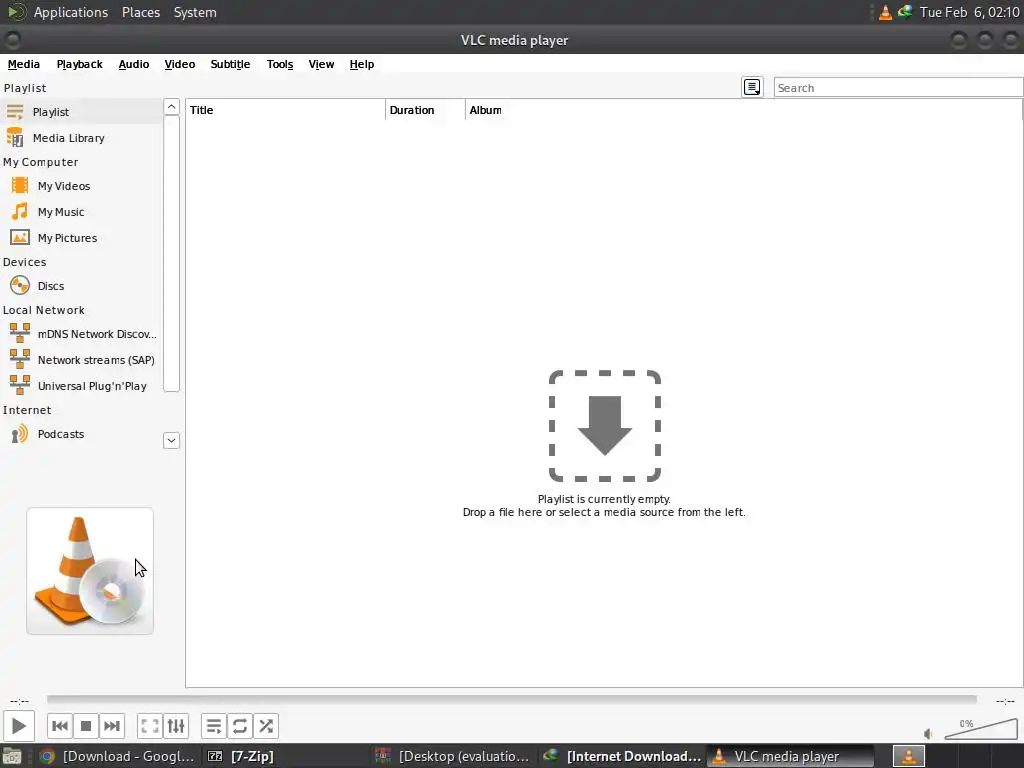The height and width of the screenshot is (768, 1024).
Task: Select Universal Plug'n'Play source
Action: [x=81, y=386]
